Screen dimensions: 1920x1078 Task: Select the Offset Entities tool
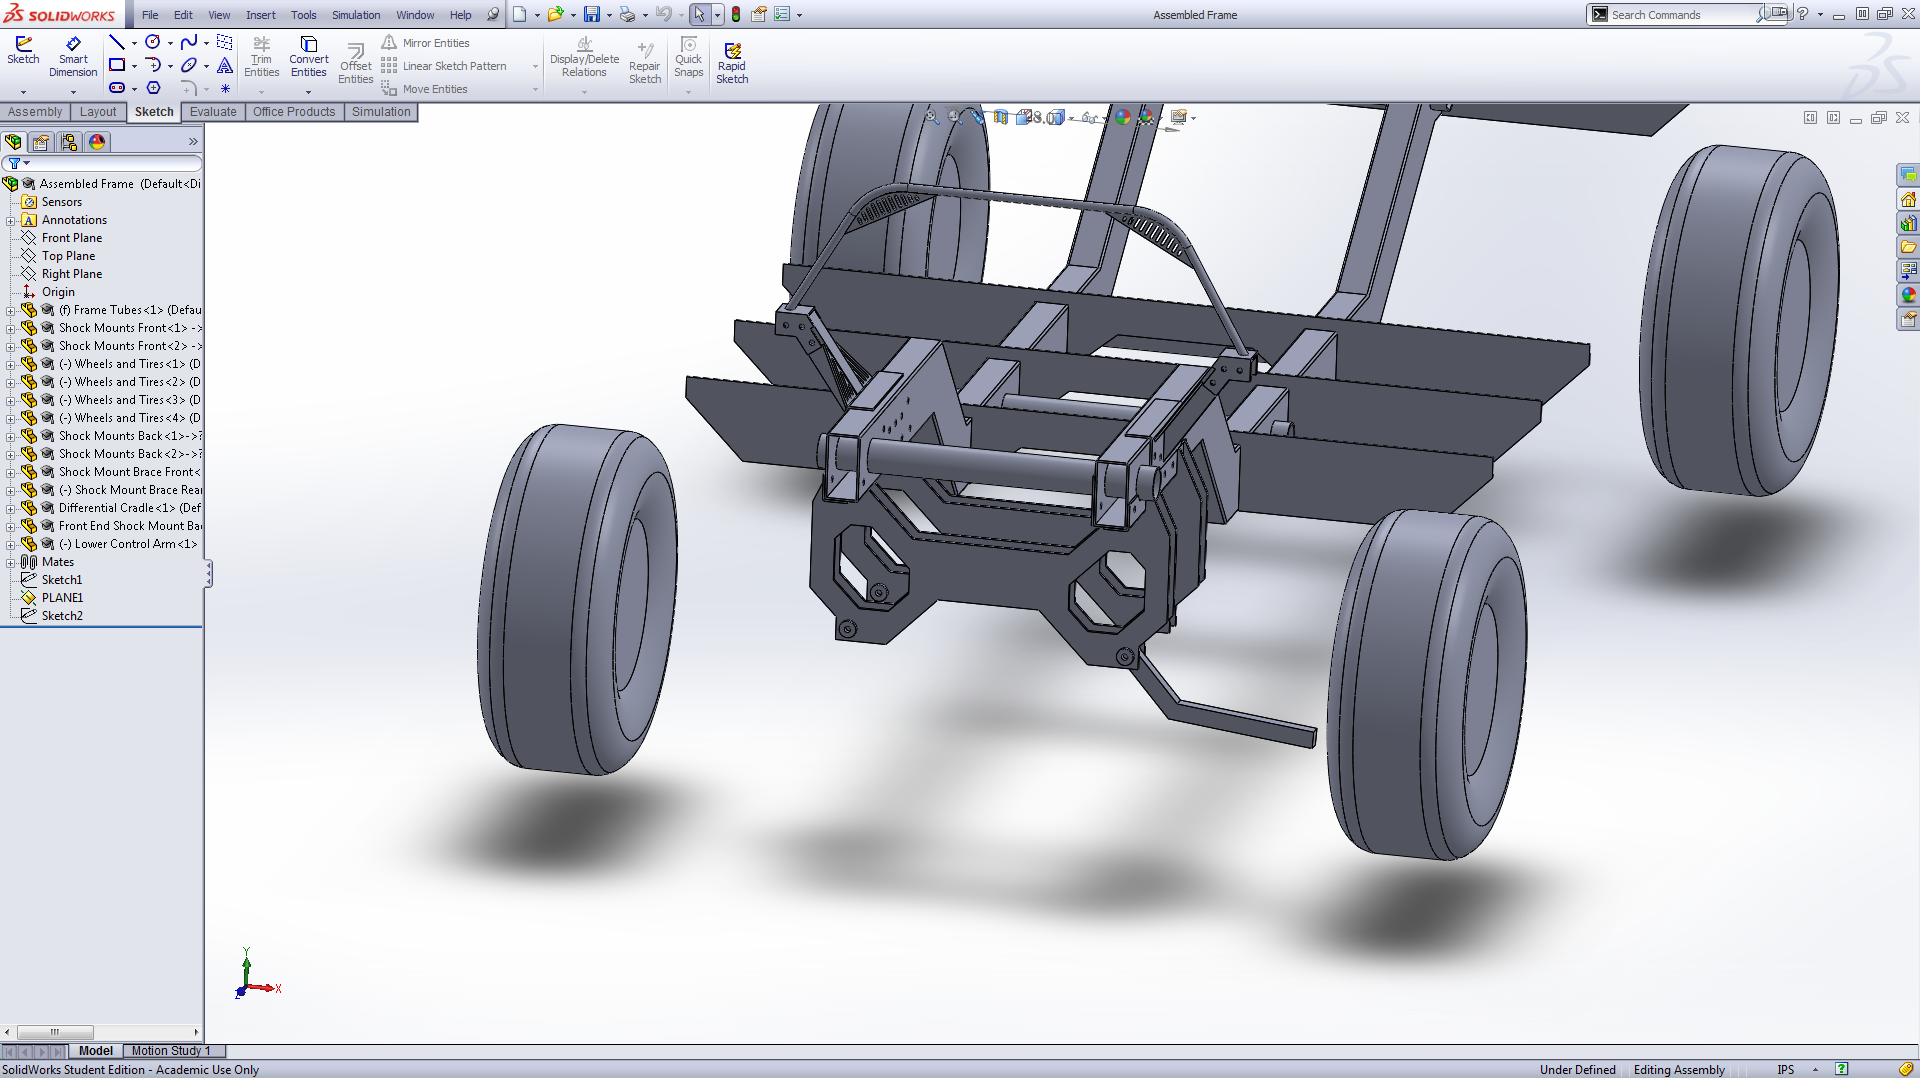355,62
